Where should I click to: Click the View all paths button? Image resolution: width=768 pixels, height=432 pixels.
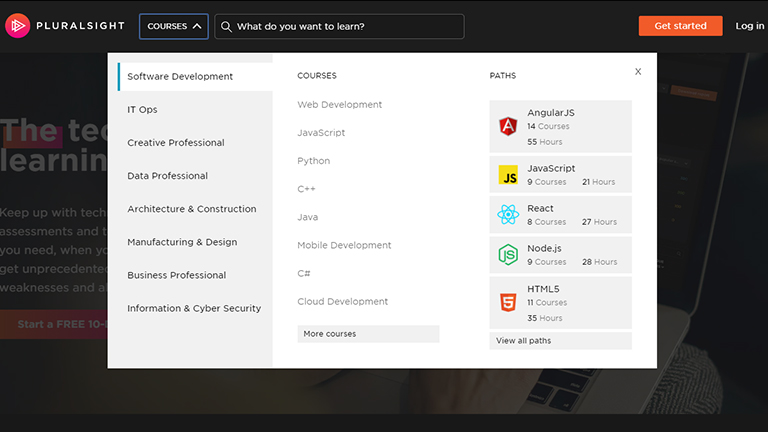pos(560,340)
